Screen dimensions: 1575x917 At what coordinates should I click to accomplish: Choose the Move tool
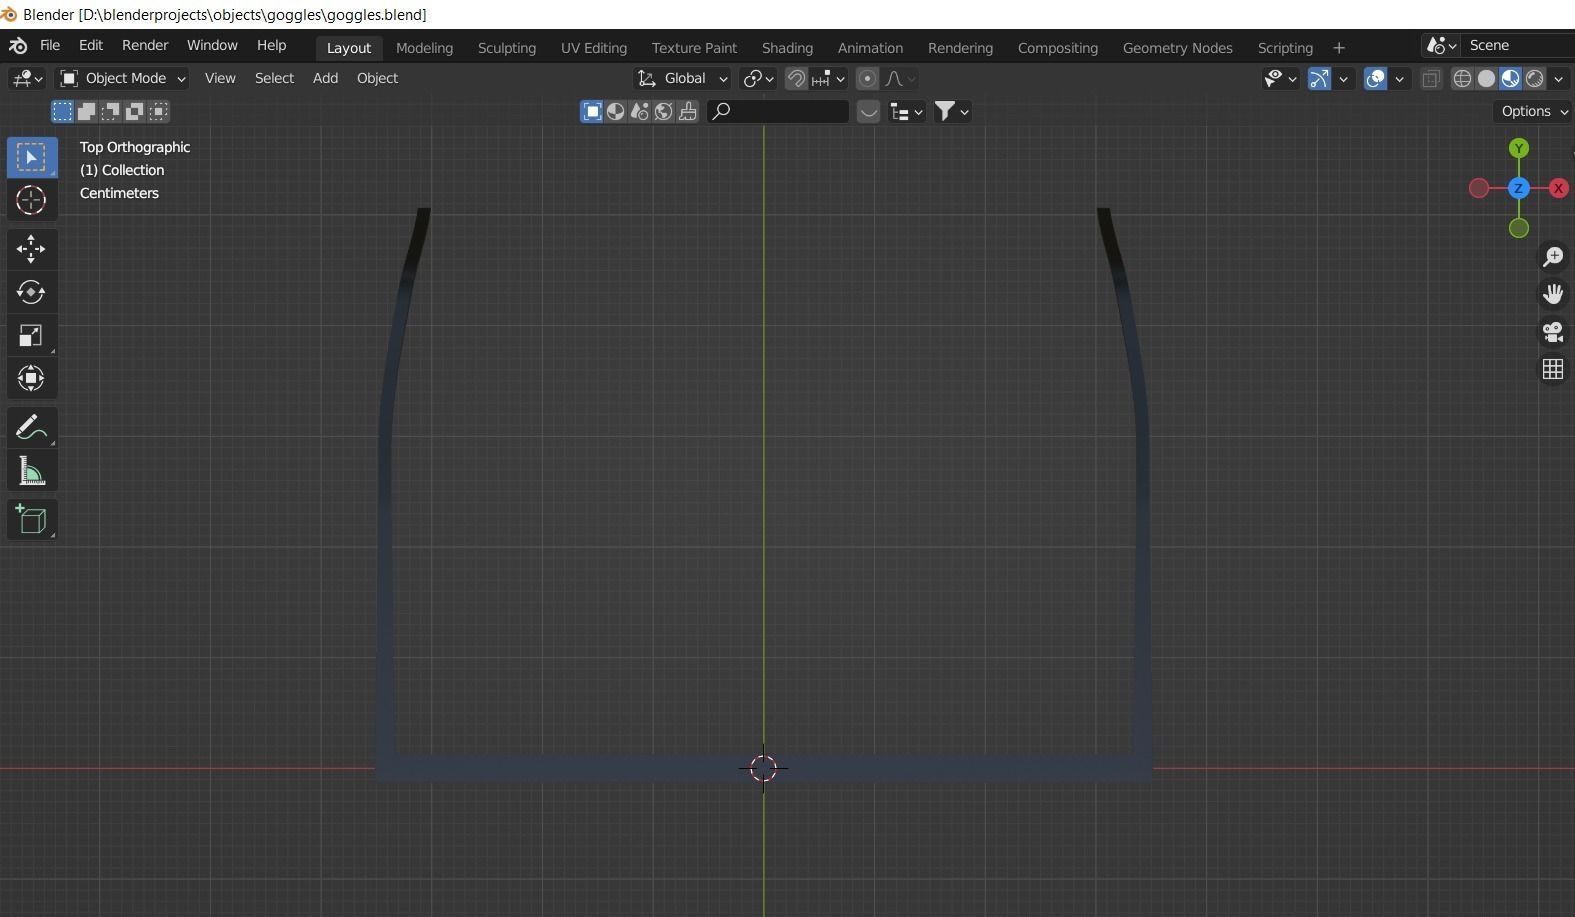coord(31,249)
